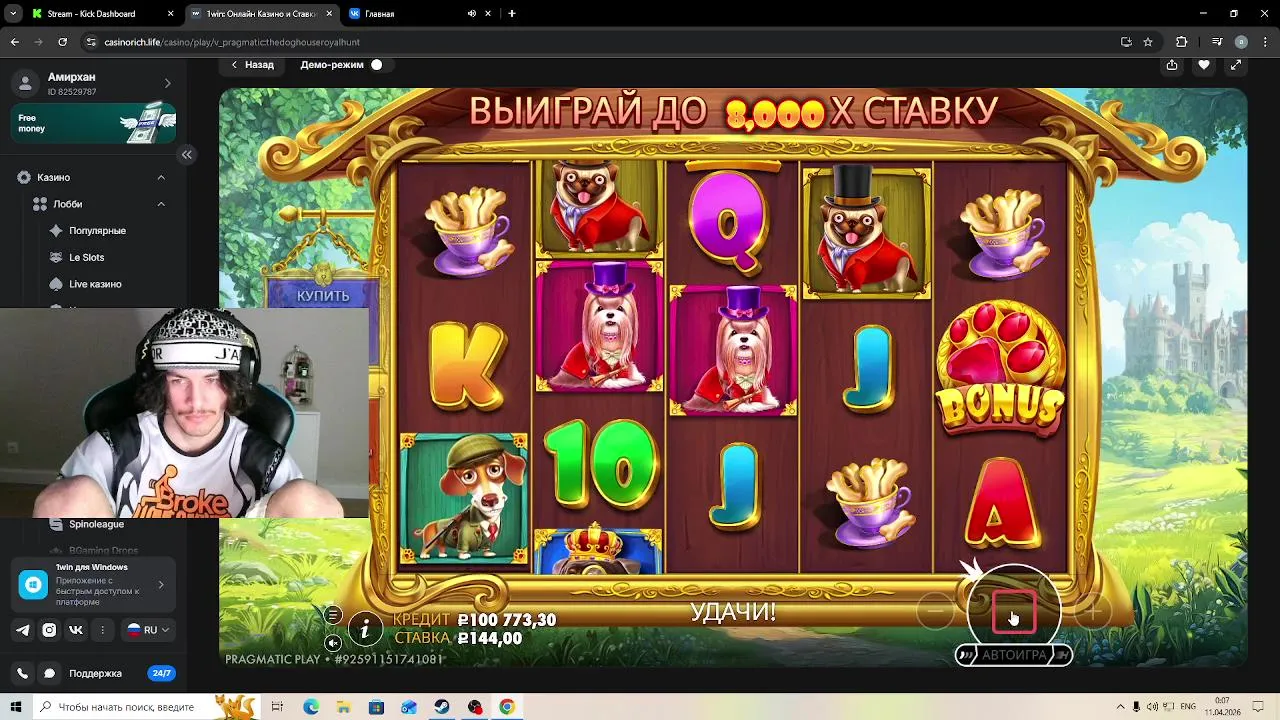Image resolution: width=1280 pixels, height=720 pixels.
Task: Launch Microsoft Edge from taskbar
Action: click(311, 707)
